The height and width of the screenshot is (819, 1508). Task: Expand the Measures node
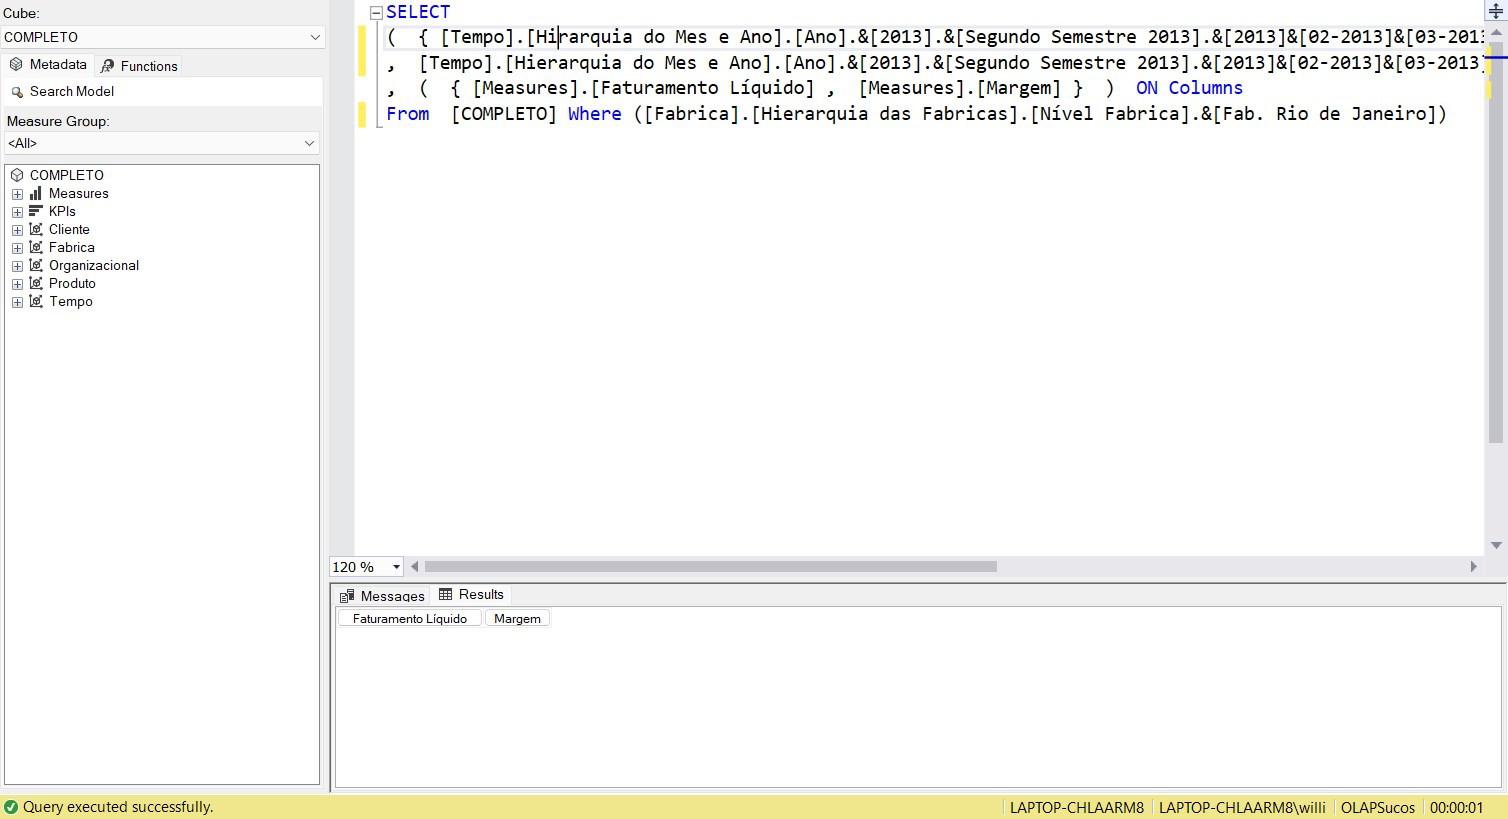click(17, 194)
